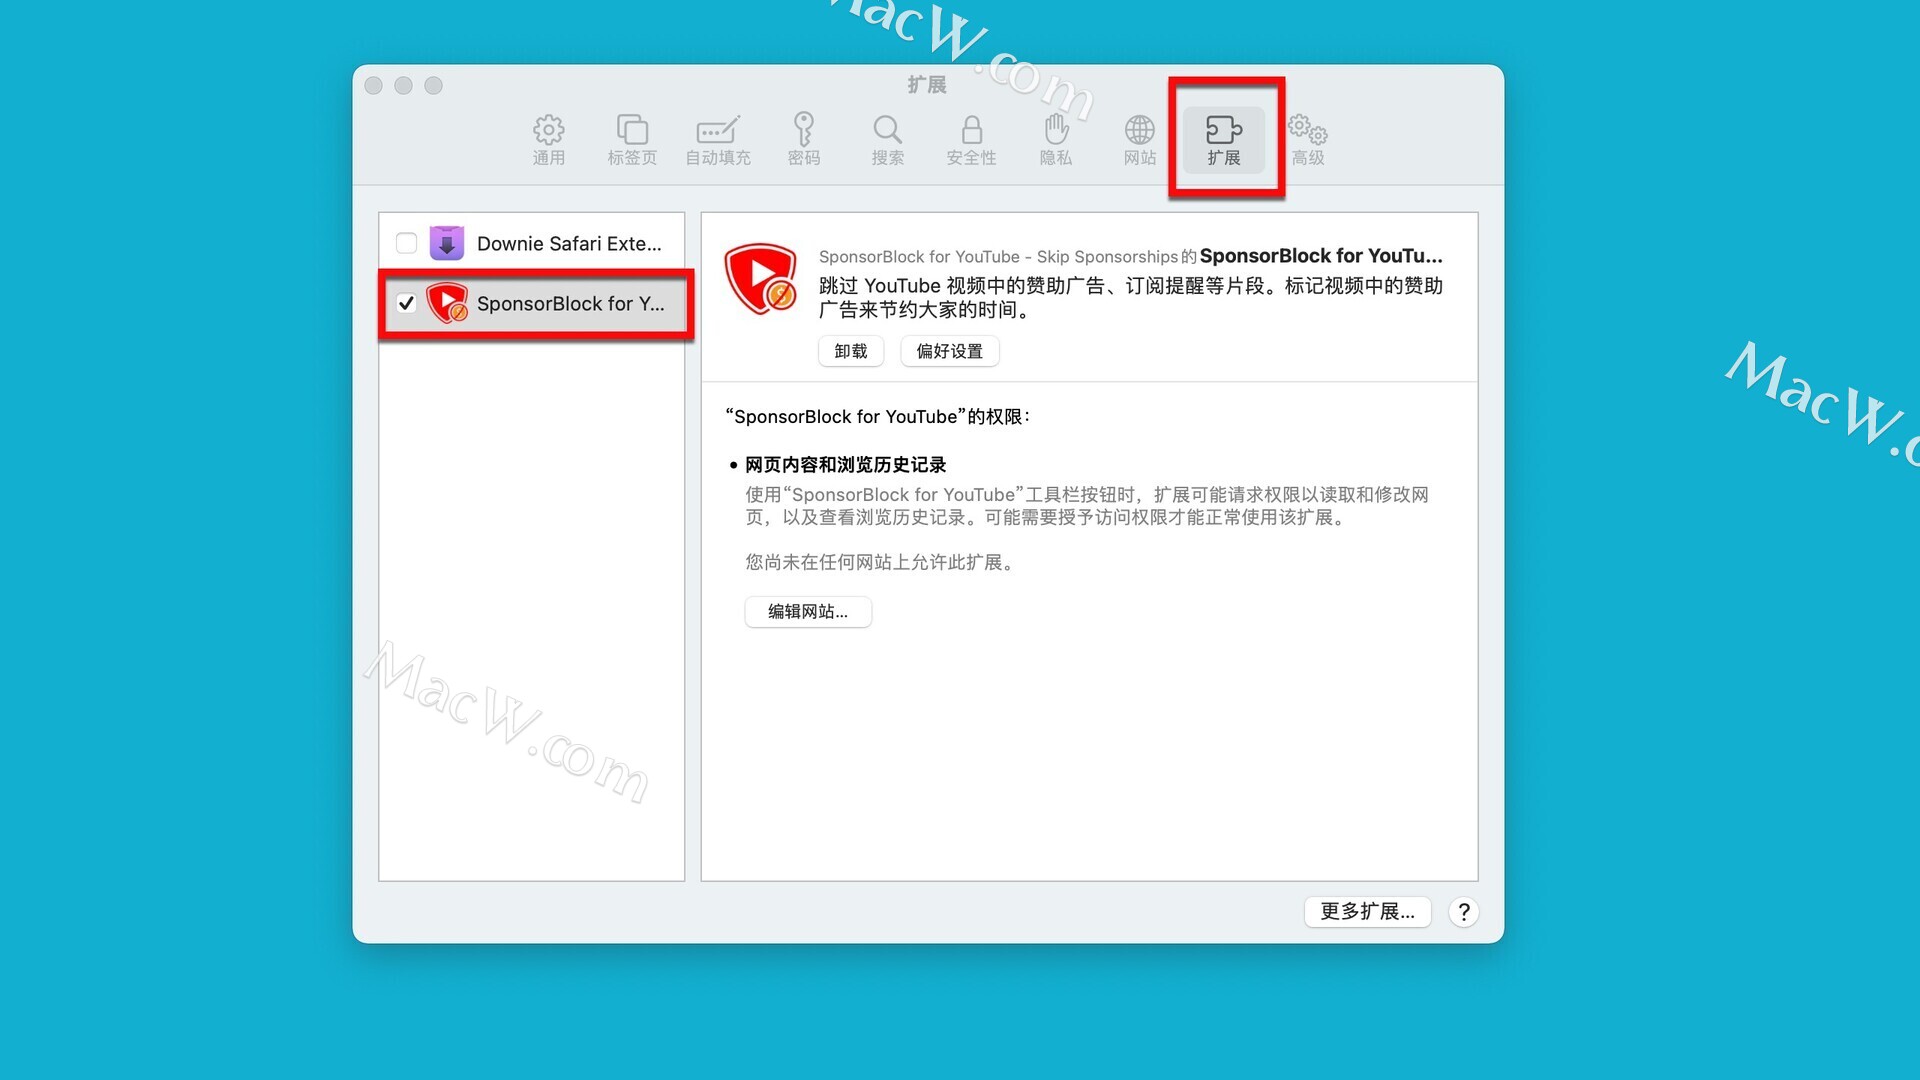Click 卸载 to uninstall SponsorBlock
Viewport: 1920px width, 1080px height.
[851, 351]
